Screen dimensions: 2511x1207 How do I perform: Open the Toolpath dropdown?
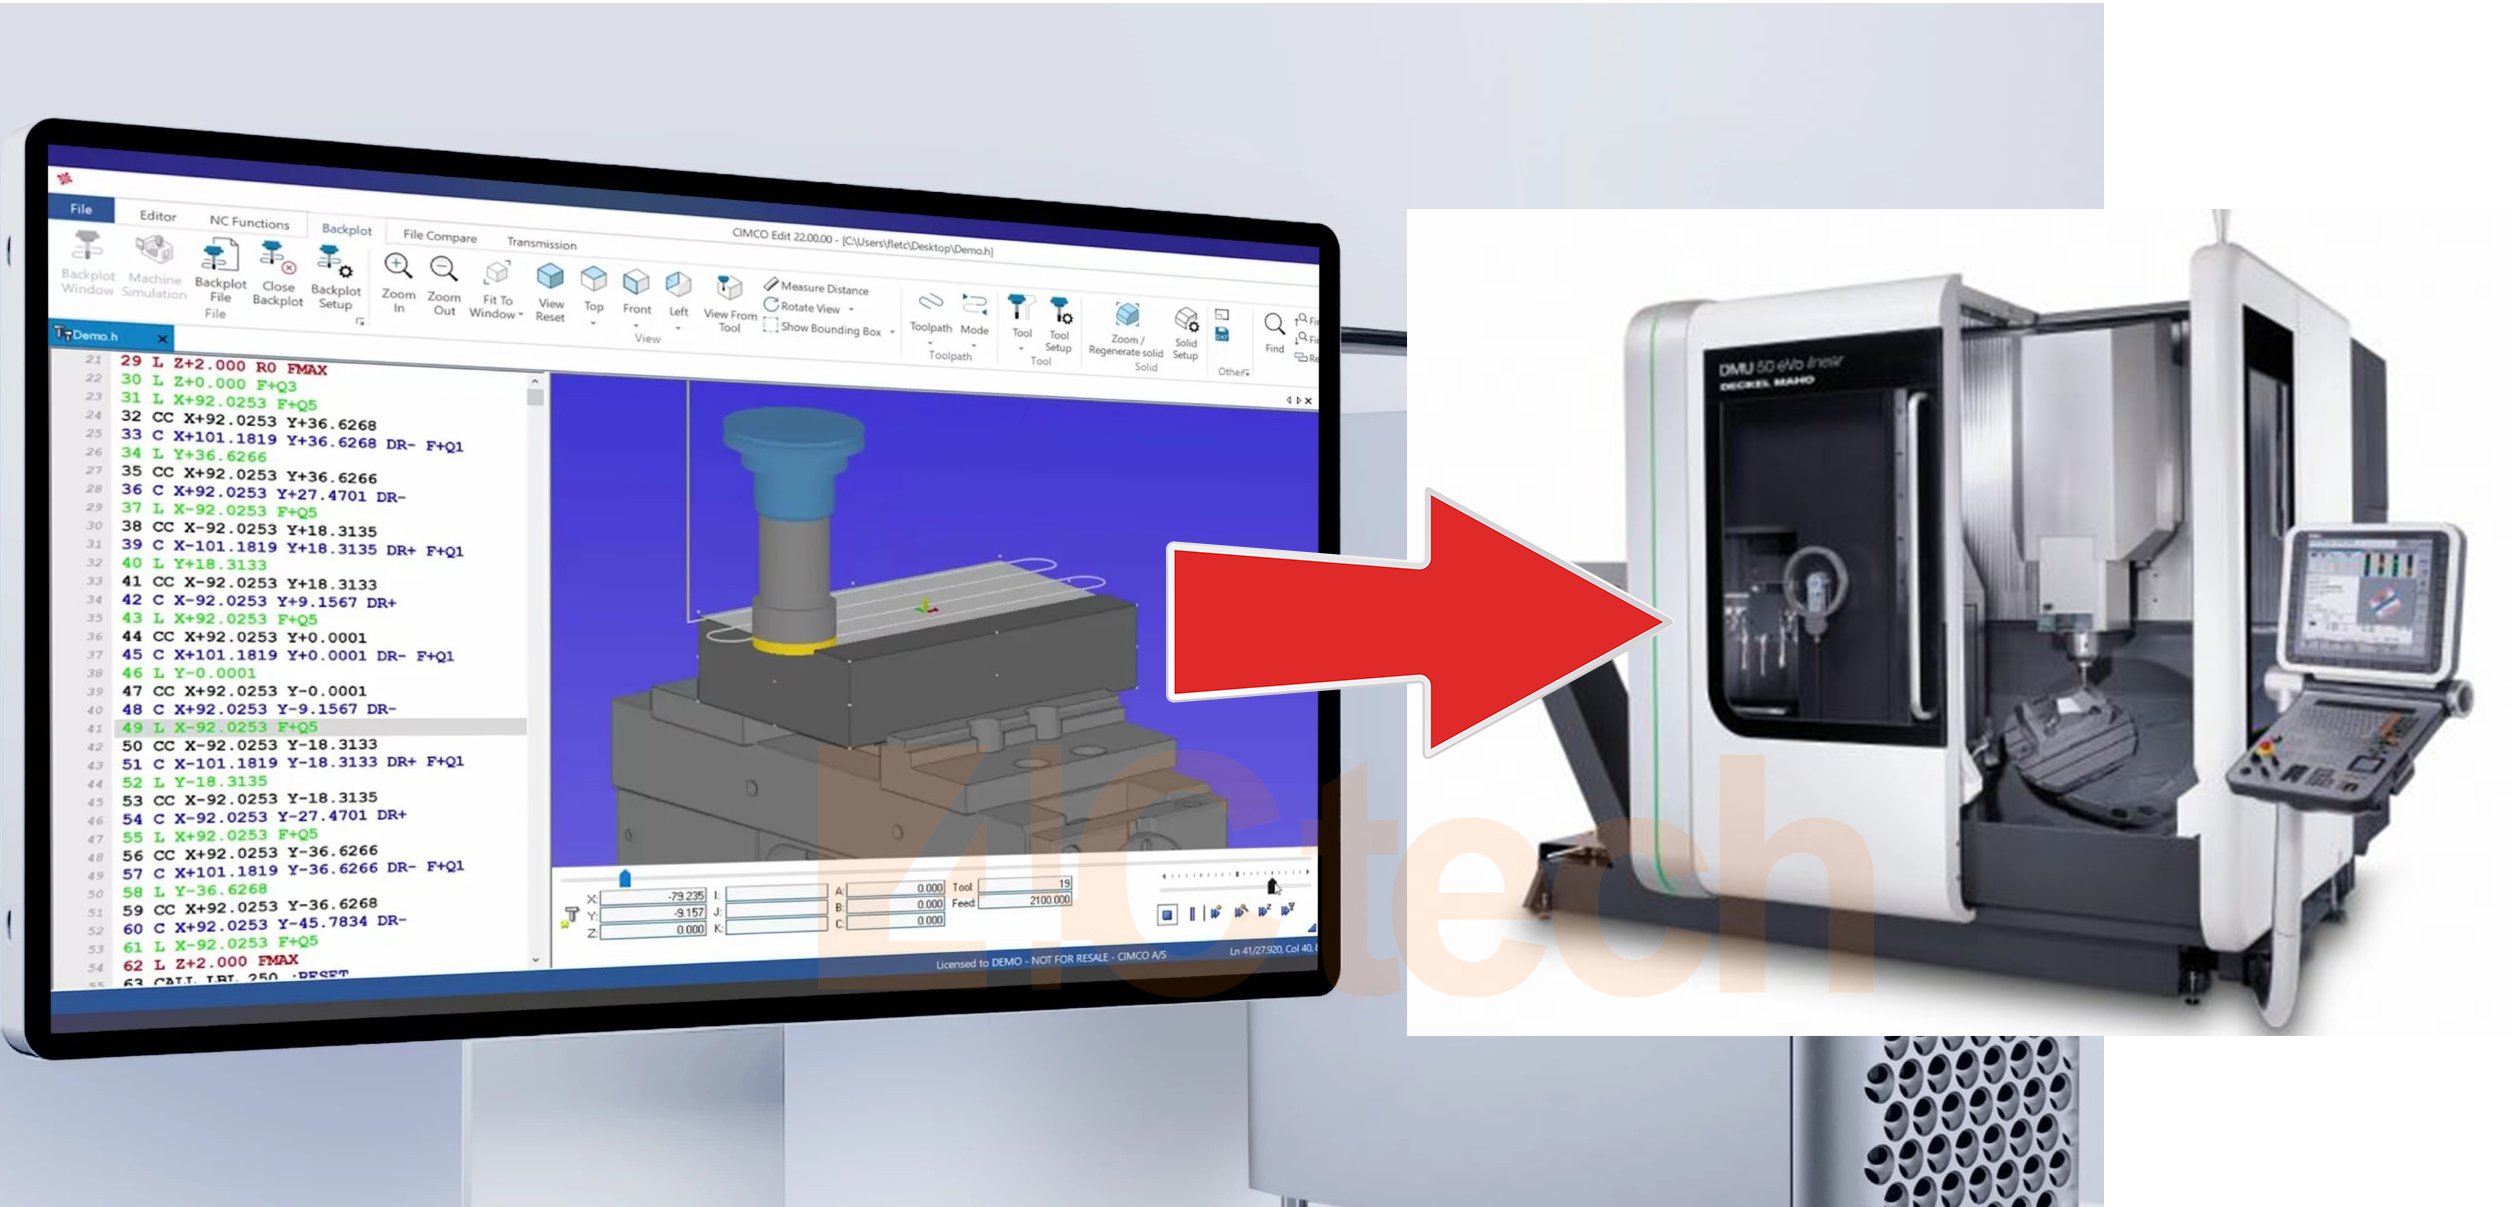(x=930, y=342)
